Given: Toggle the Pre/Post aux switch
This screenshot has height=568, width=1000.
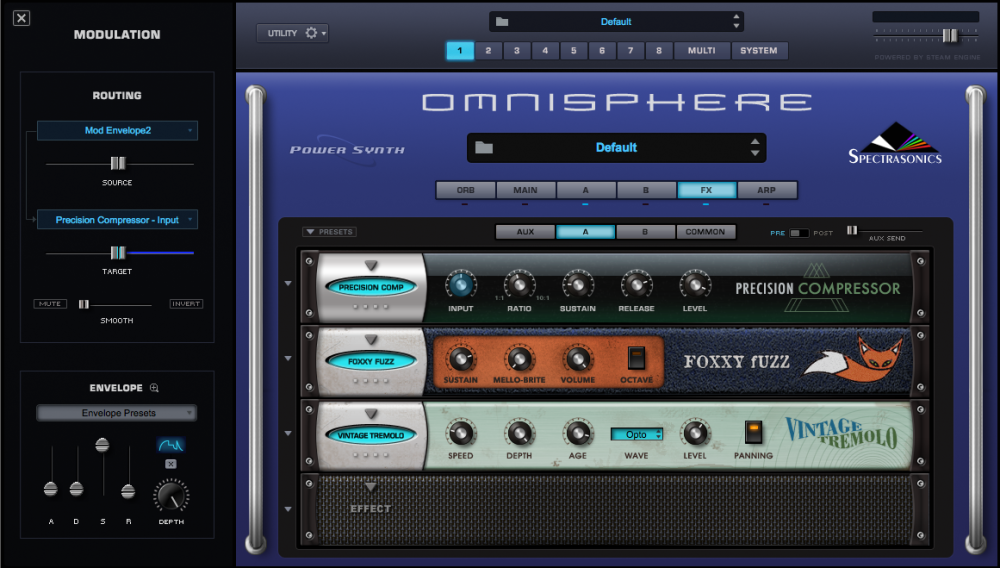Looking at the screenshot, I should pos(798,233).
